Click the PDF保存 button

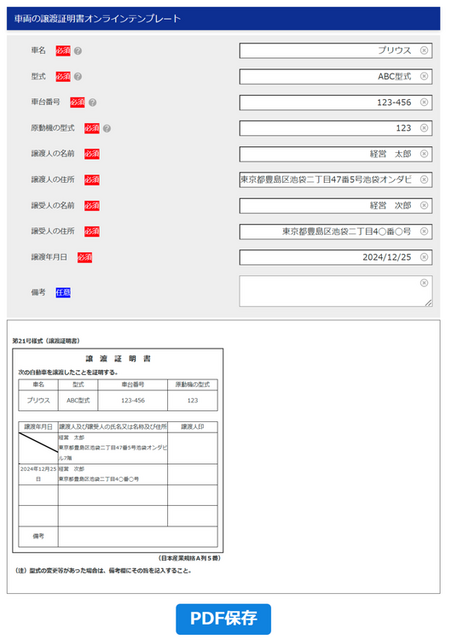223,619
